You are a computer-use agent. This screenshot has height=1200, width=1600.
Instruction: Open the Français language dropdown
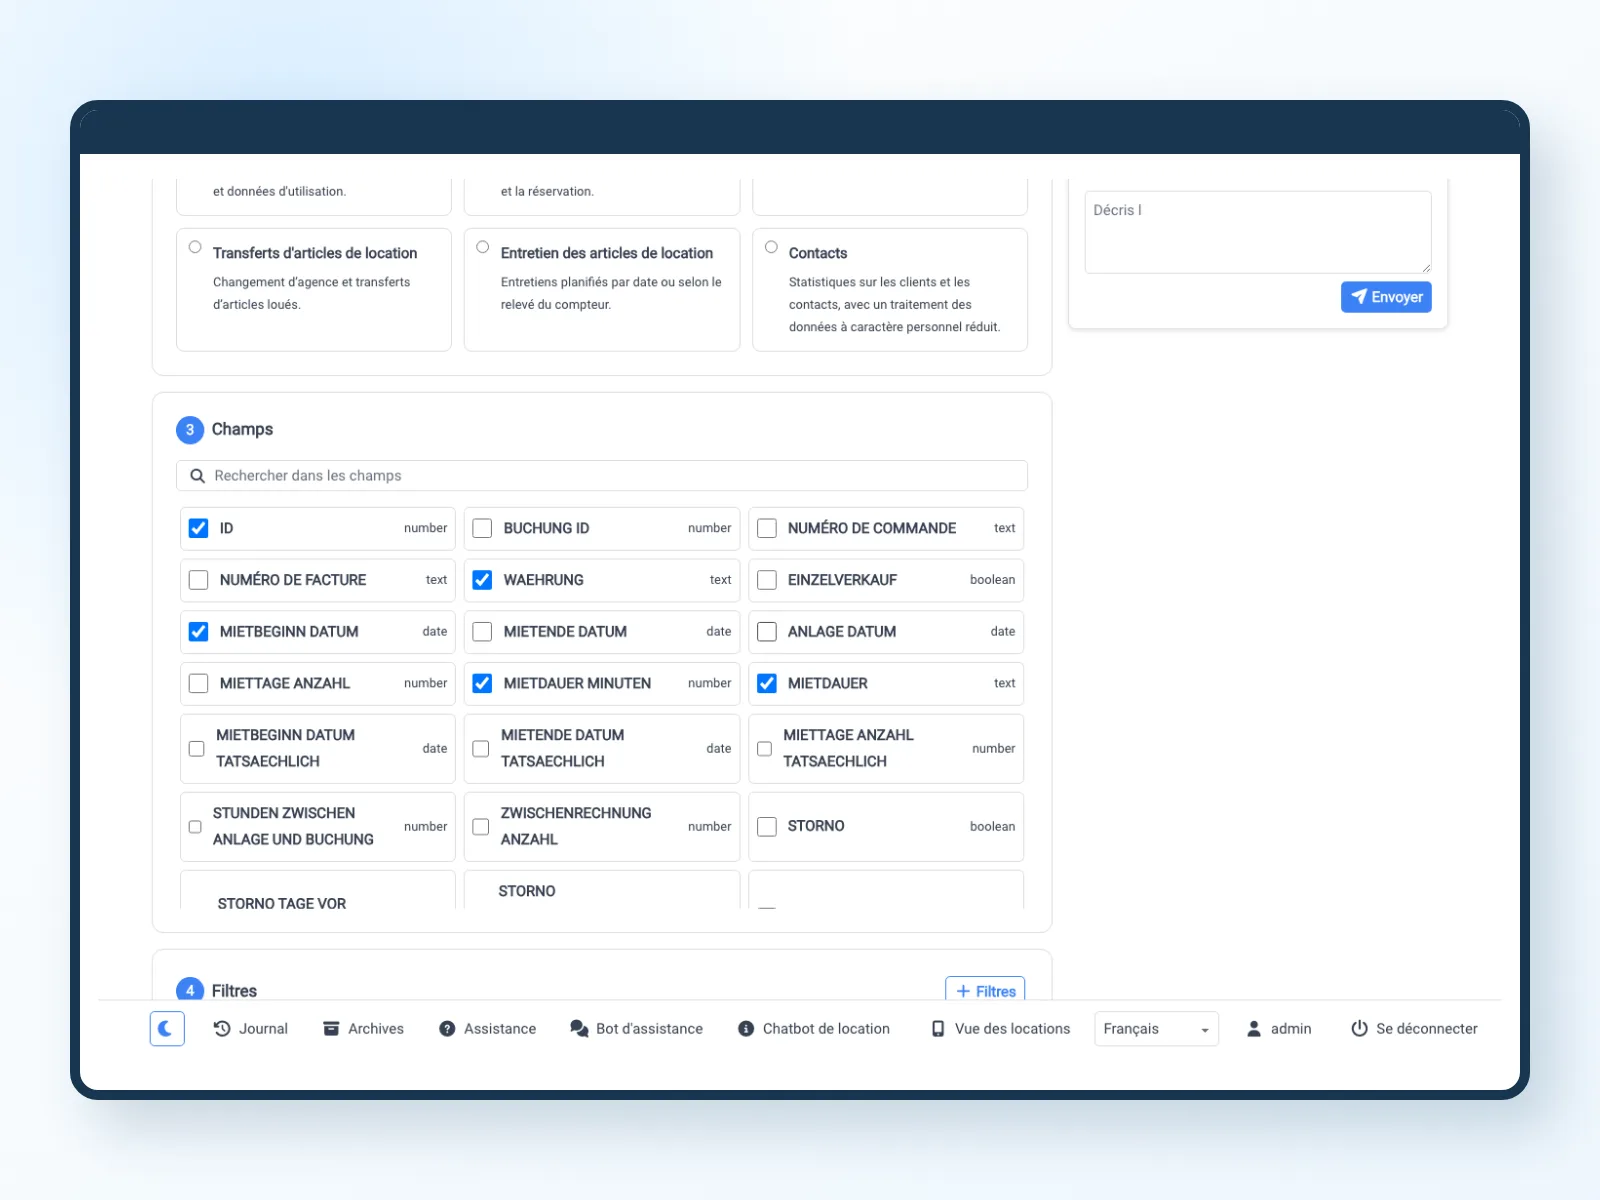click(x=1156, y=1029)
